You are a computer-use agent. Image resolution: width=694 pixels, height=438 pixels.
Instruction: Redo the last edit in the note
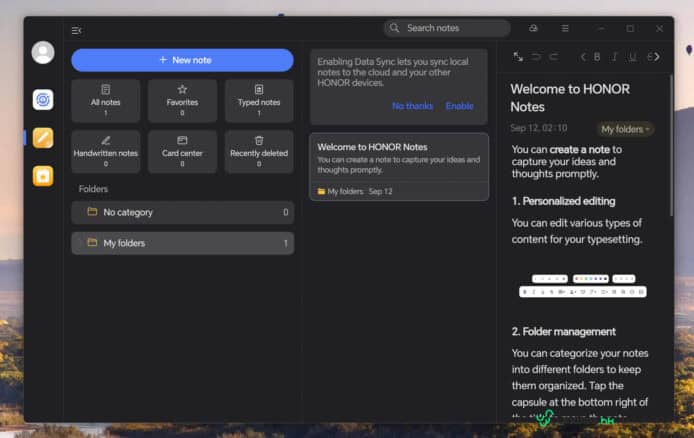[x=553, y=57]
